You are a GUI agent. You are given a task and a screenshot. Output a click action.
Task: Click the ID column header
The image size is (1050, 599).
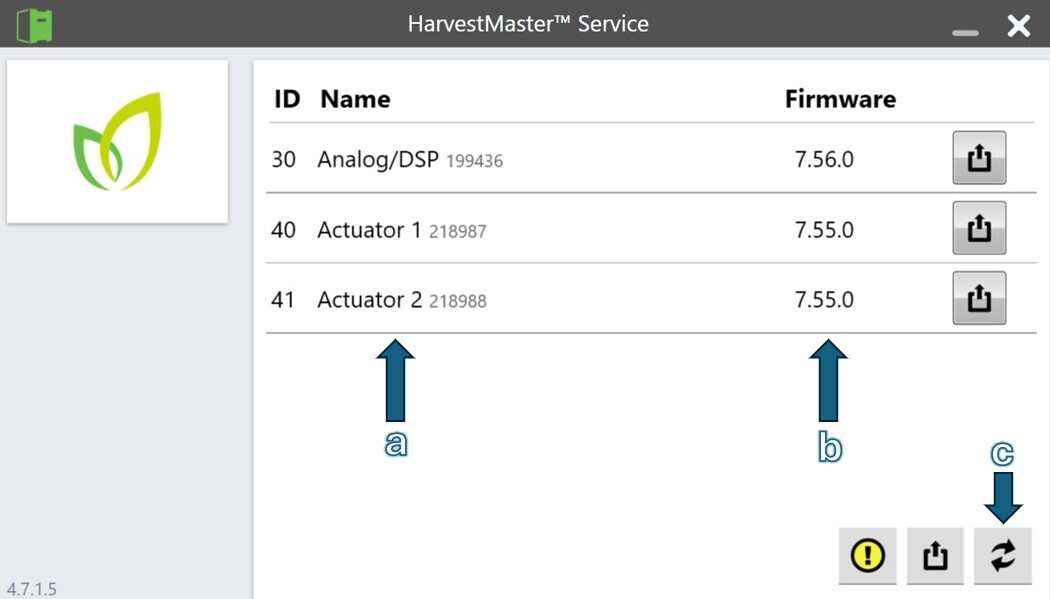tap(286, 98)
